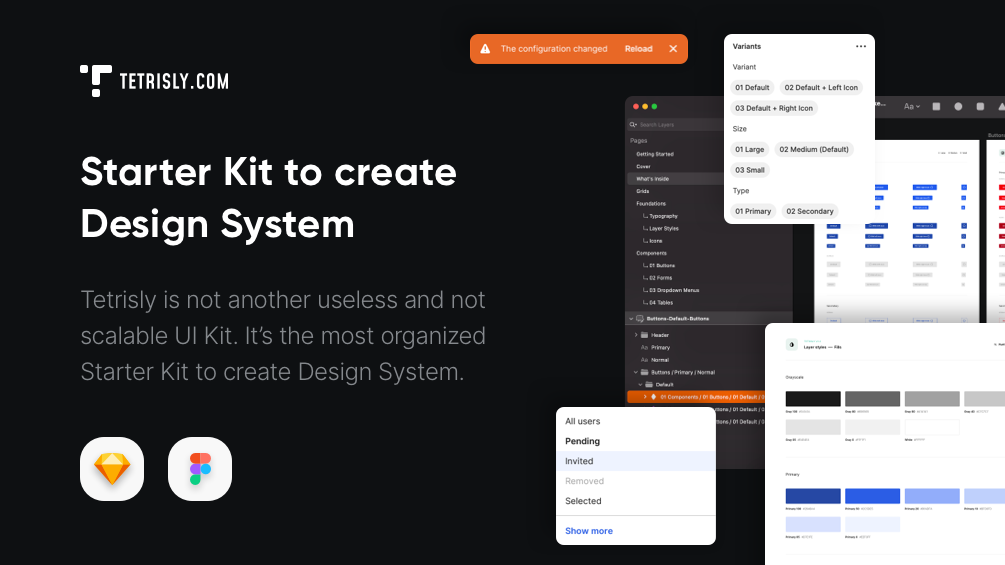This screenshot has width=1005, height=565.
Task: Choose the 01 Primary type chip
Action: [753, 211]
